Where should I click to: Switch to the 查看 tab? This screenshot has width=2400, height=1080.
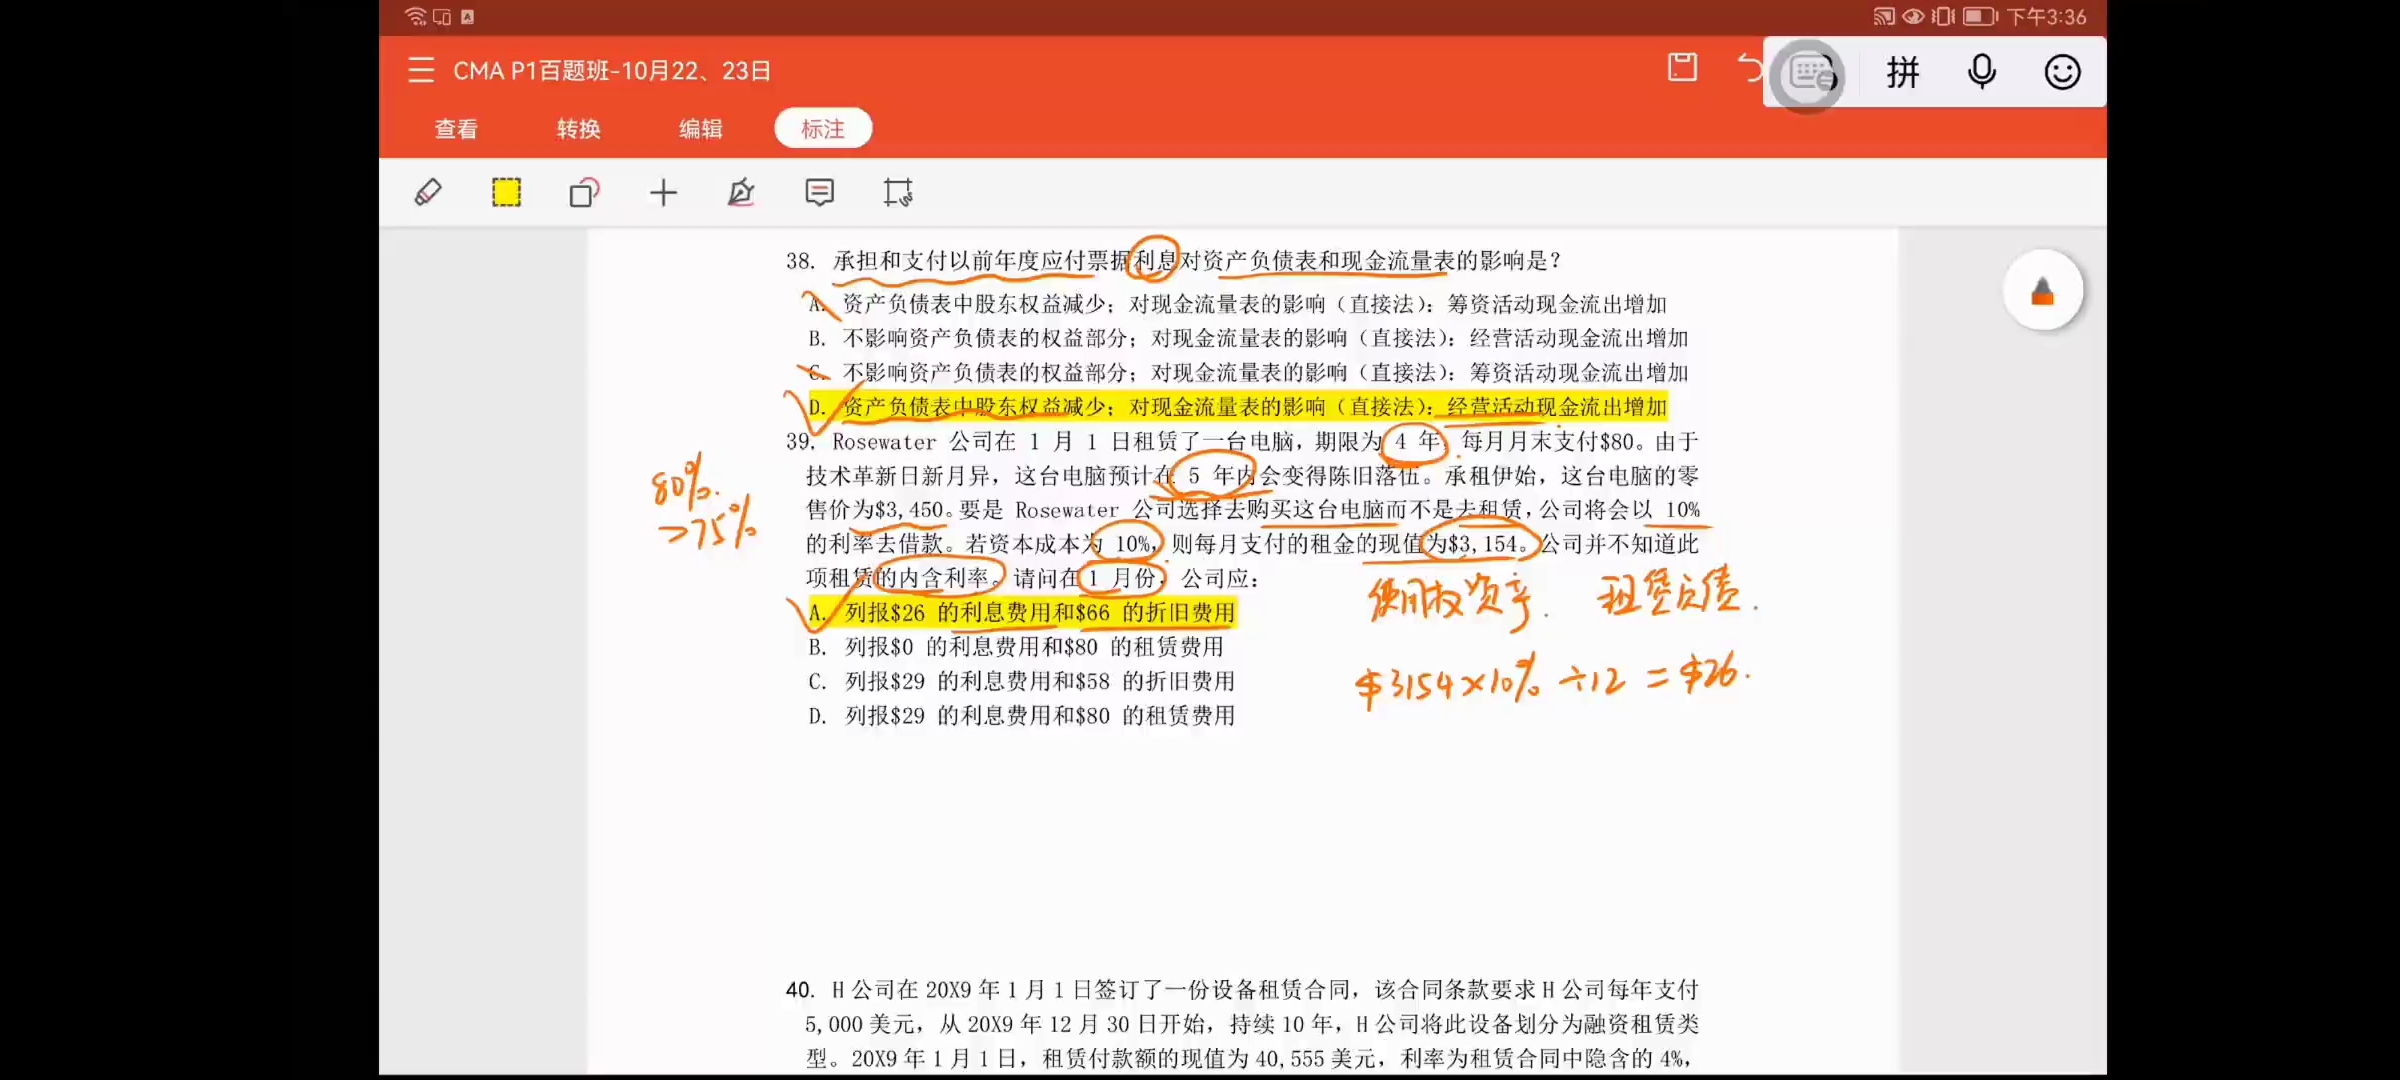tap(456, 129)
